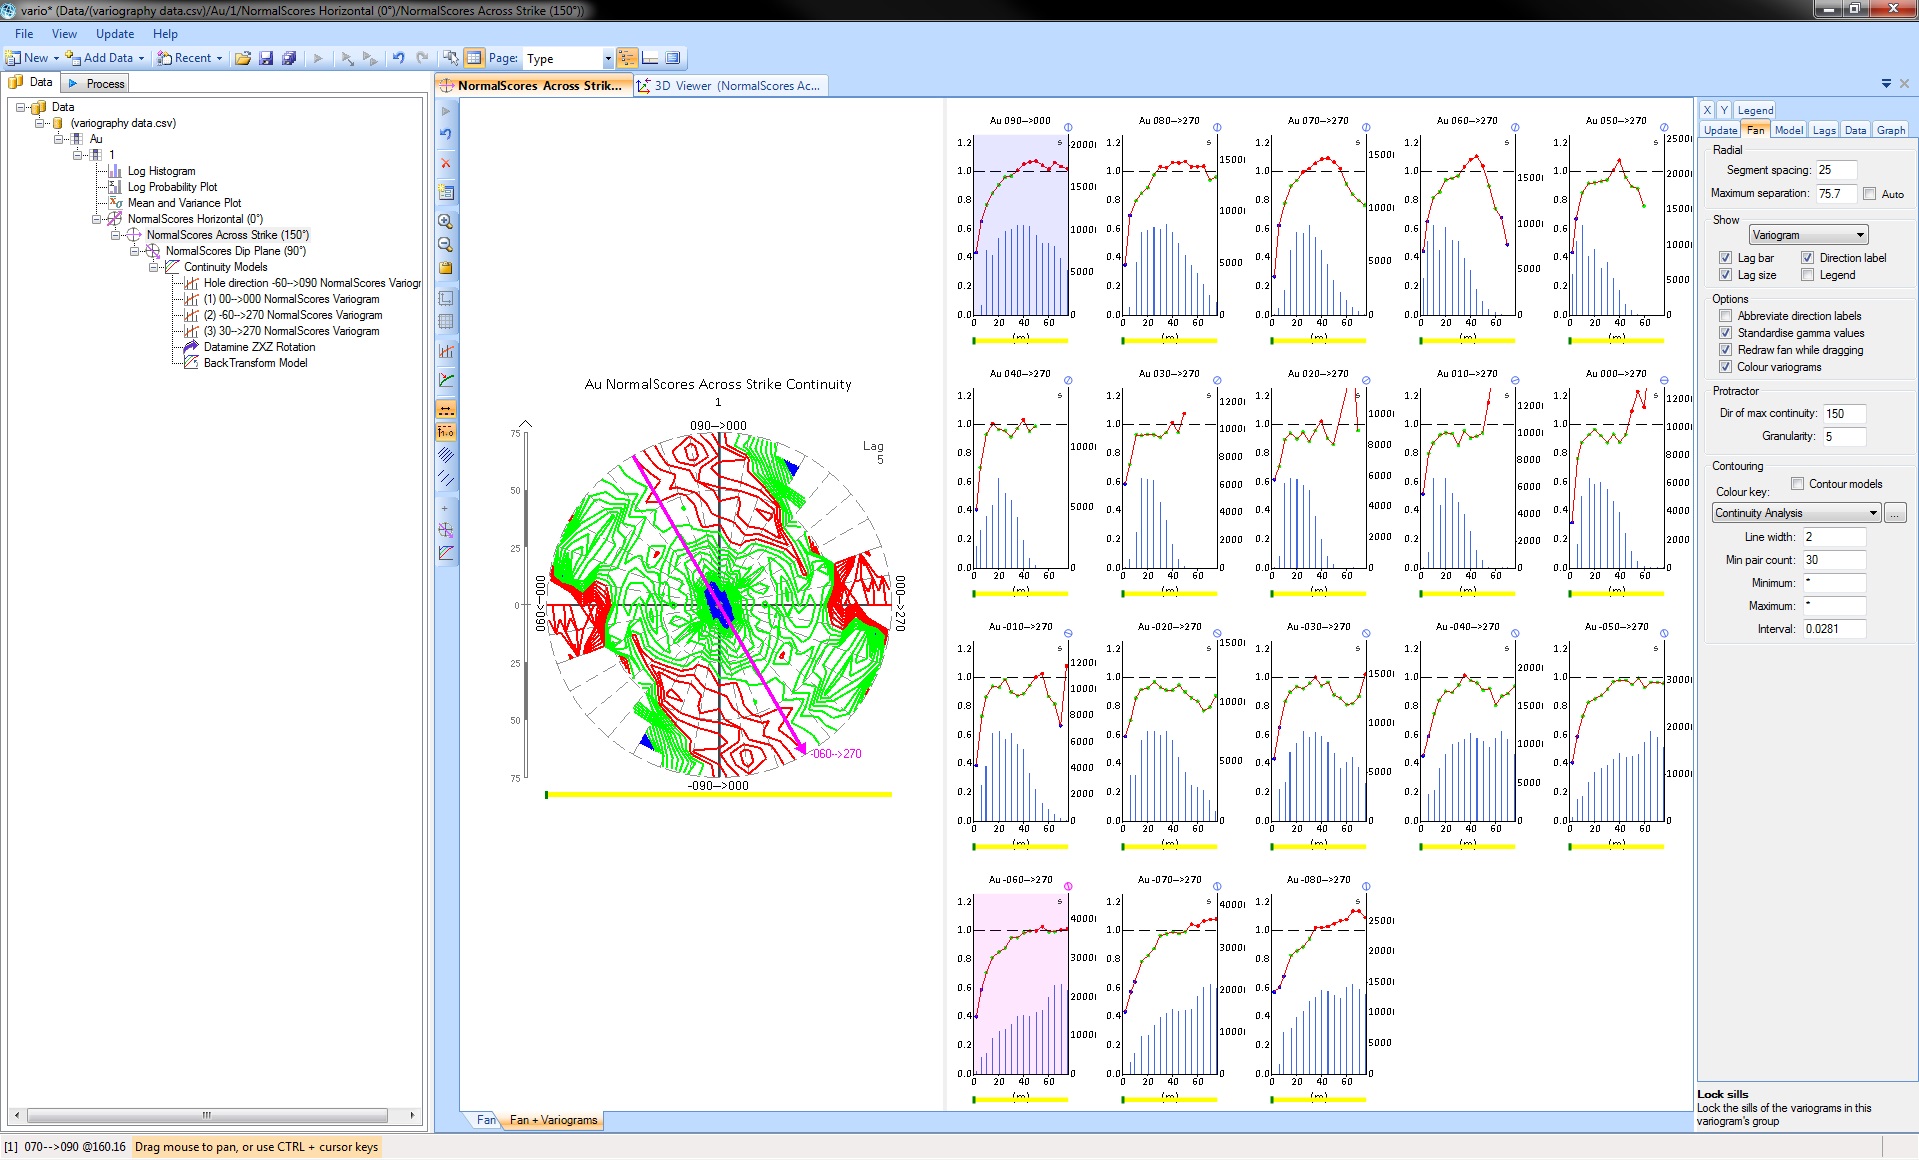Click the zoom out magnifier icon
Viewport: 1919px width, 1160px height.
446,245
